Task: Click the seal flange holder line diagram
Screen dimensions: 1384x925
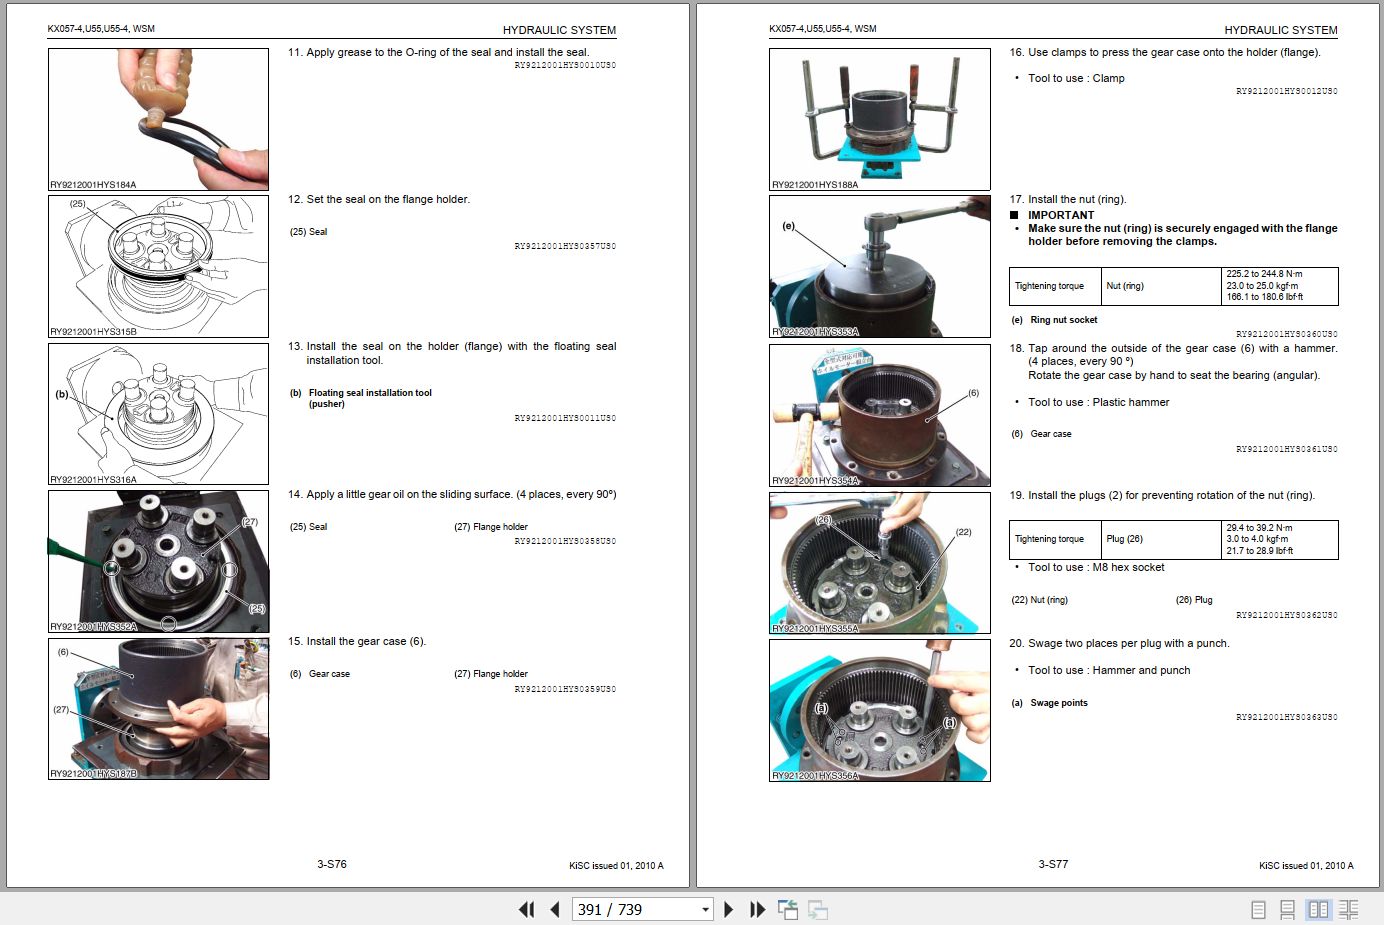Action: (157, 265)
